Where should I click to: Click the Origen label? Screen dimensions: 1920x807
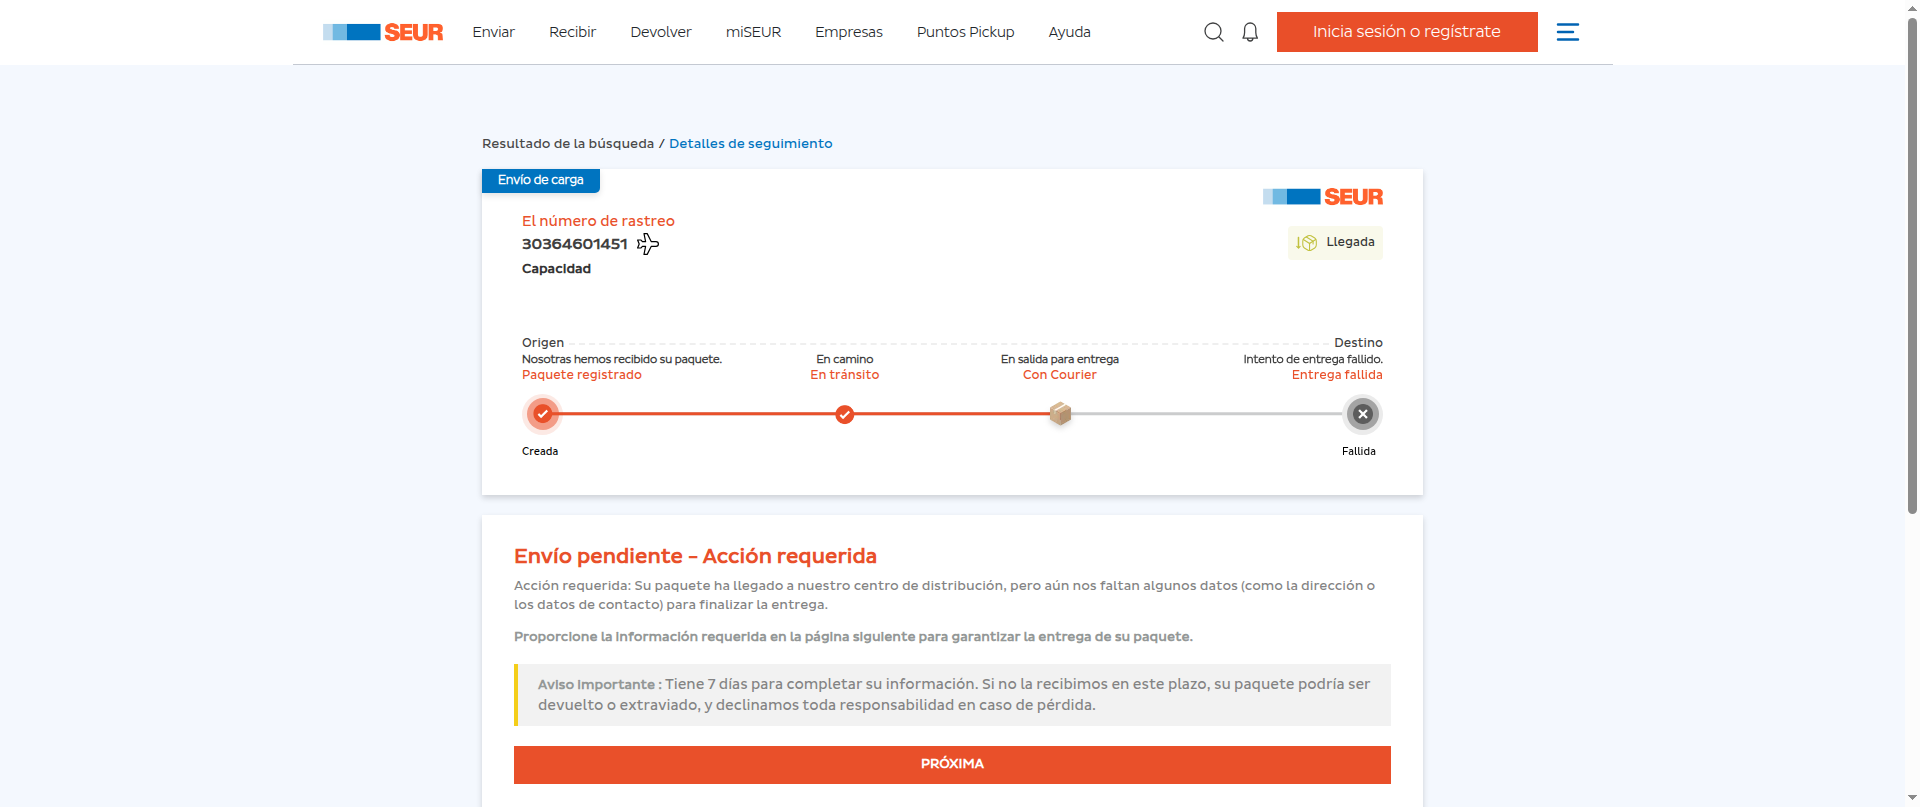pyautogui.click(x=543, y=343)
